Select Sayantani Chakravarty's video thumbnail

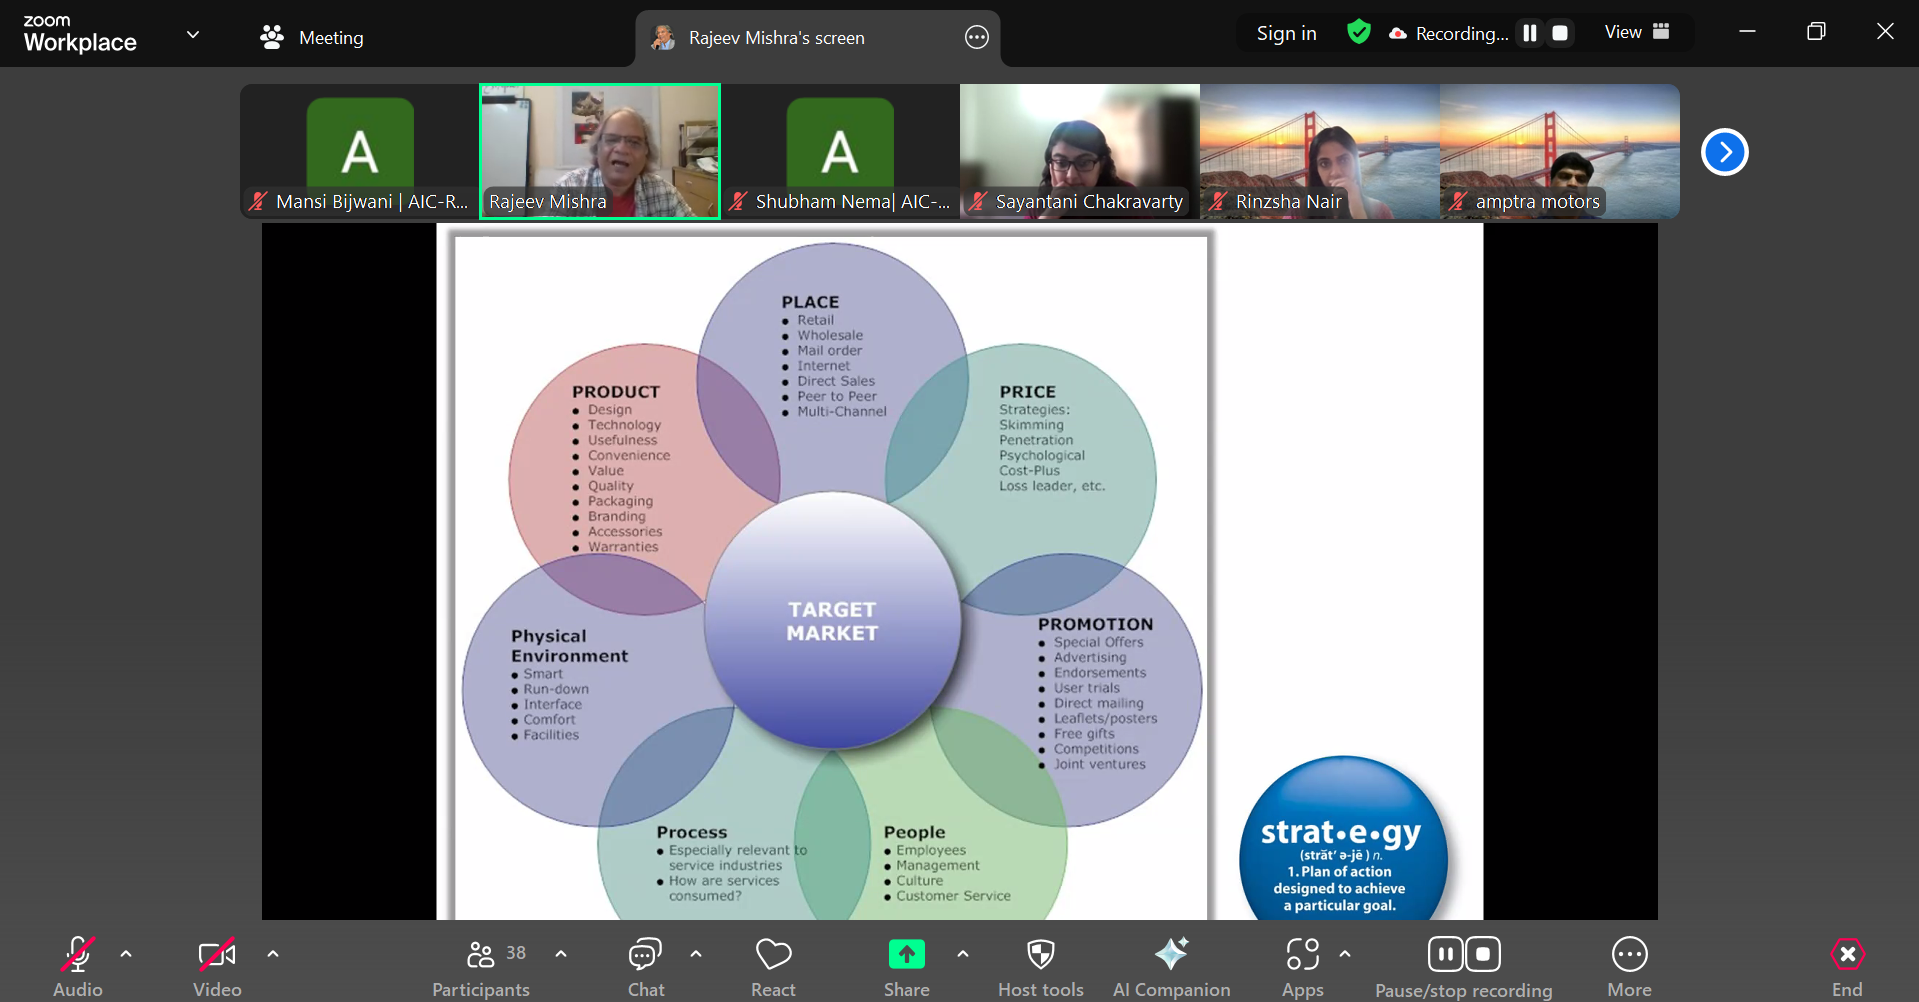click(x=1079, y=150)
